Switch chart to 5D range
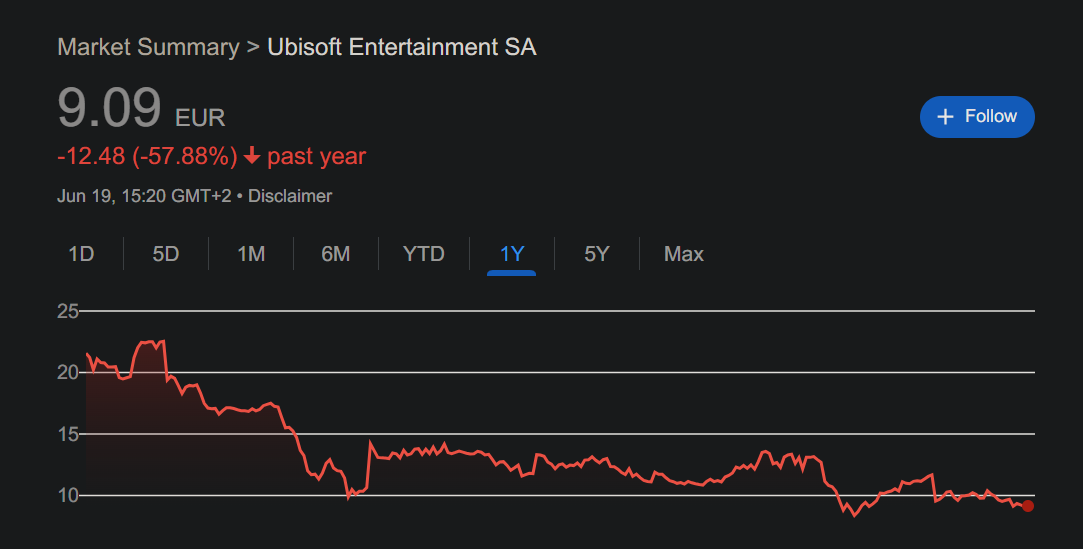1083x549 pixels. [166, 254]
